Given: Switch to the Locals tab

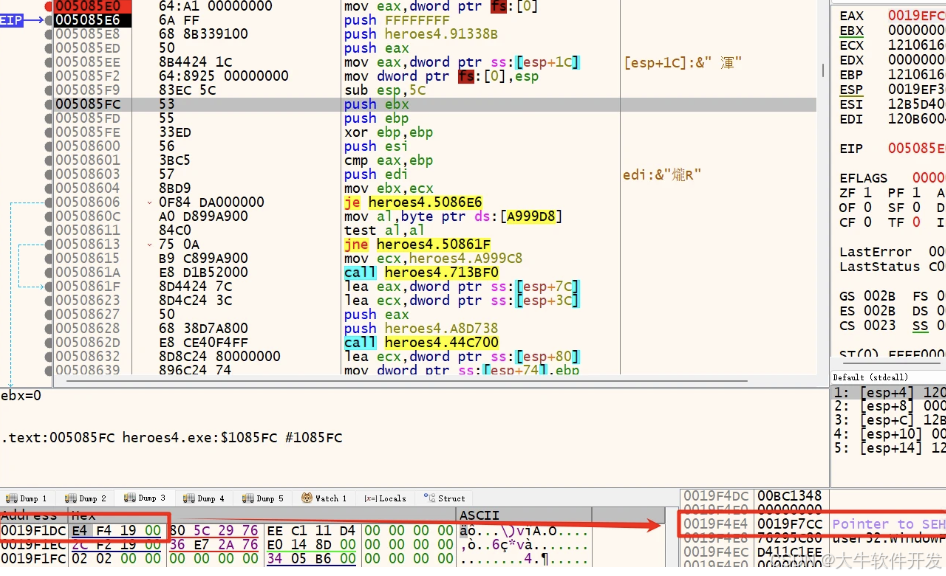Looking at the screenshot, I should point(386,498).
